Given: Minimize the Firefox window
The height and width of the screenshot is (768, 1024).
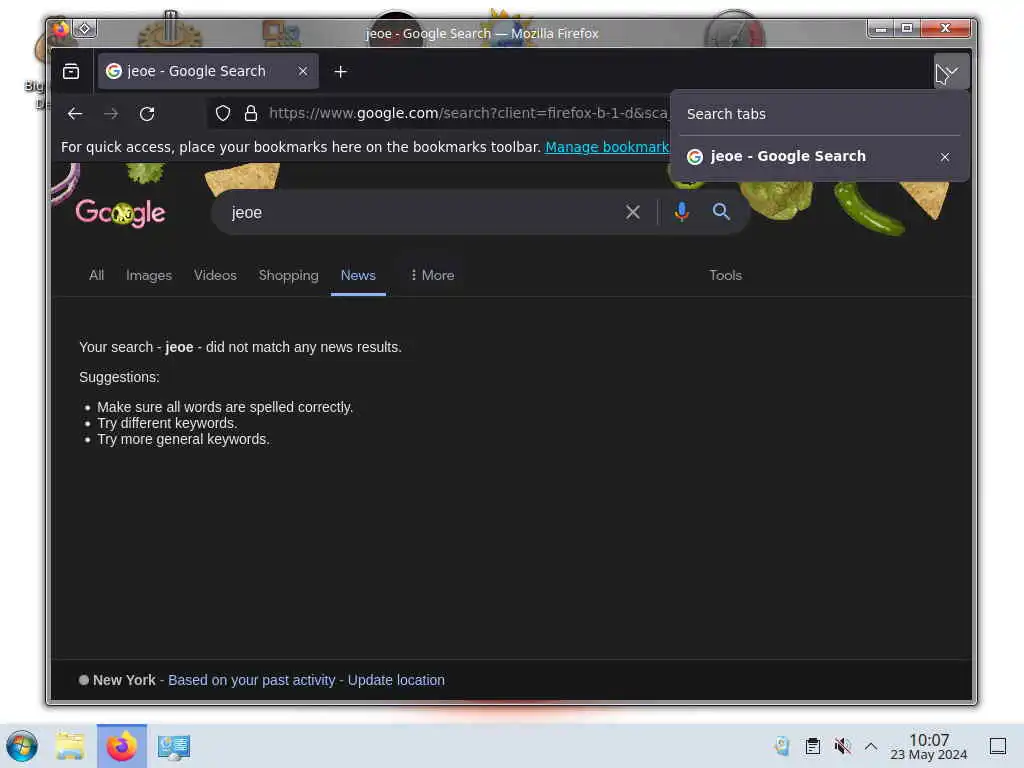Looking at the screenshot, I should pos(880,28).
